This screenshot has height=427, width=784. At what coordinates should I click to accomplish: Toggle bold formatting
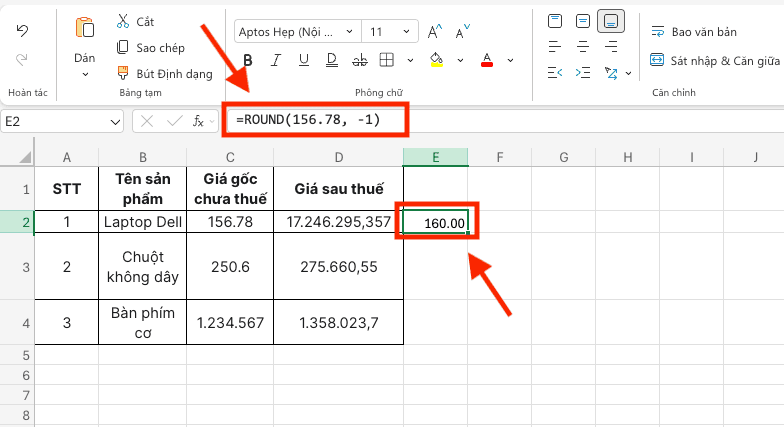[248, 60]
